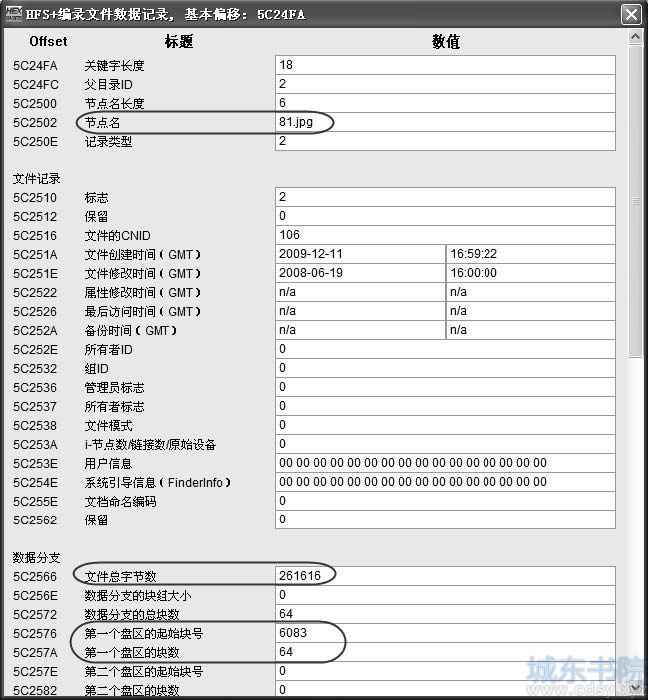Select the 父目录ID value field
The height and width of the screenshot is (700, 648).
click(445, 84)
